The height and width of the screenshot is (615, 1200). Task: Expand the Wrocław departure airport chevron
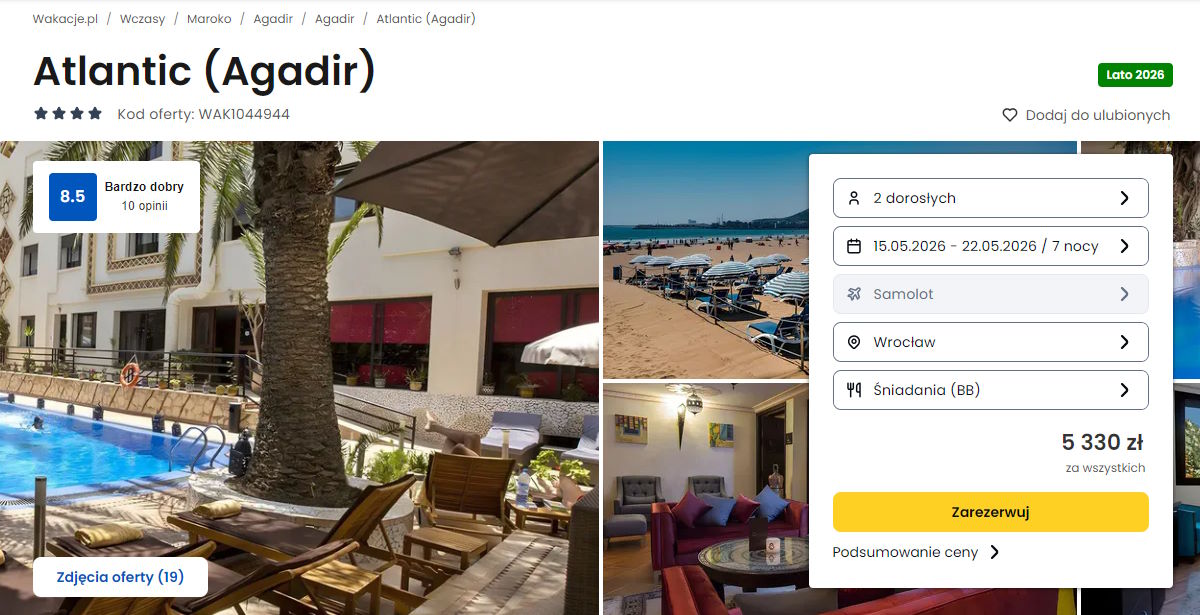1124,342
